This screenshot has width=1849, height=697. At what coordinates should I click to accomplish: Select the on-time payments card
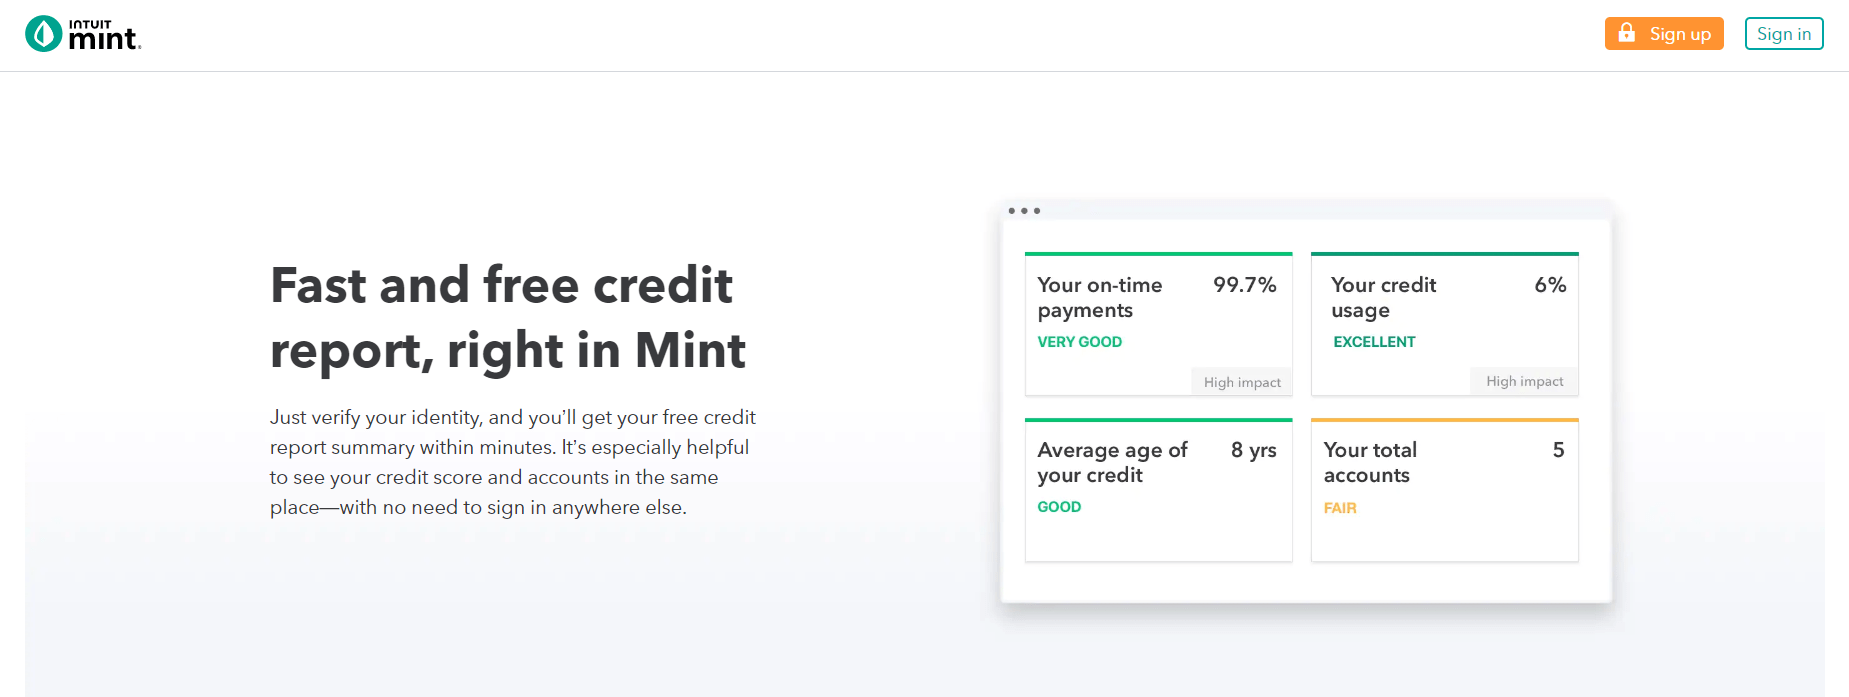(x=1159, y=324)
